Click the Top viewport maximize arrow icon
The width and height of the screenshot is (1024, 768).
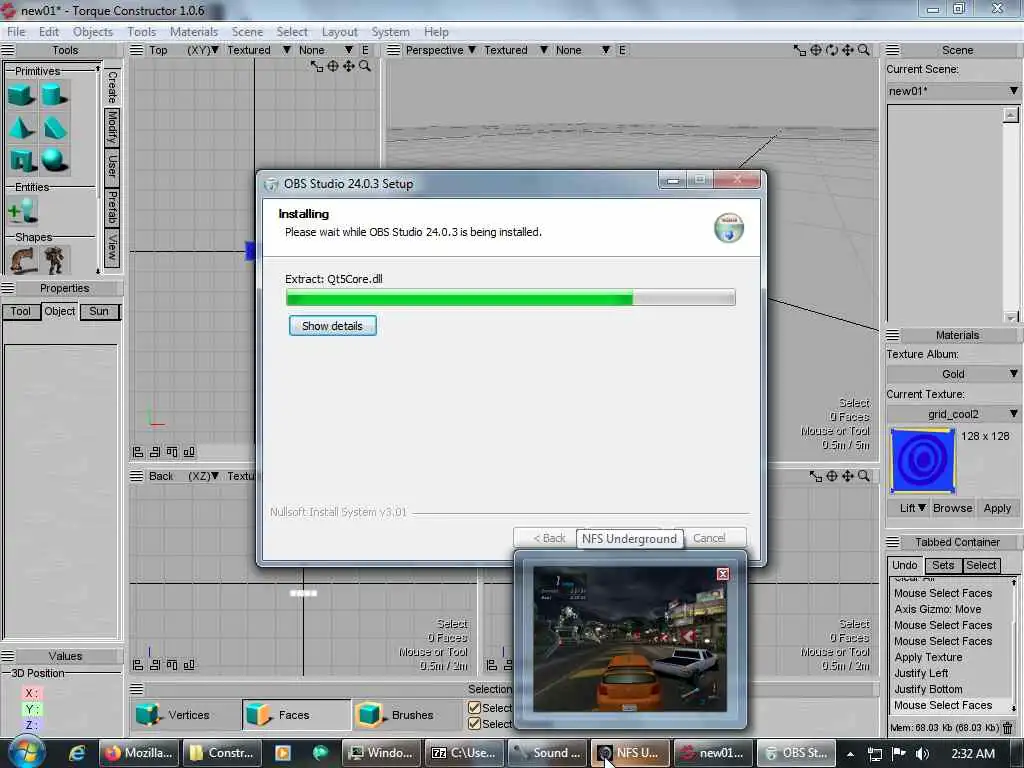click(317, 66)
